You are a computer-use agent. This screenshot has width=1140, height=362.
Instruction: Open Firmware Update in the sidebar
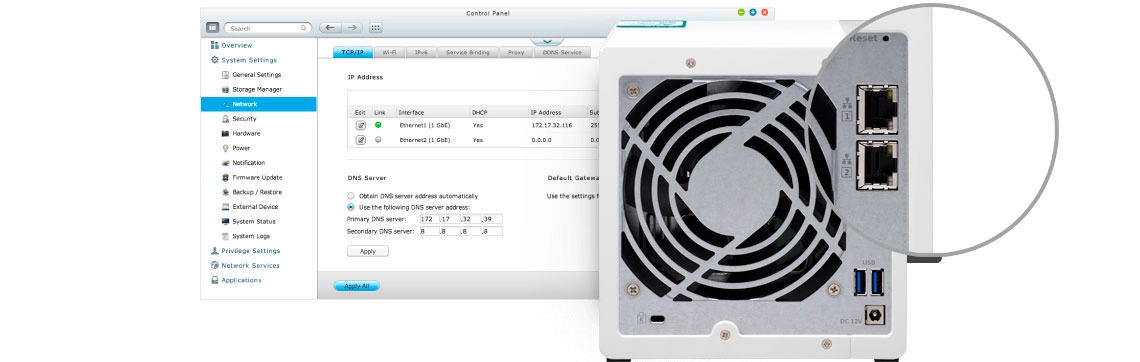point(257,177)
